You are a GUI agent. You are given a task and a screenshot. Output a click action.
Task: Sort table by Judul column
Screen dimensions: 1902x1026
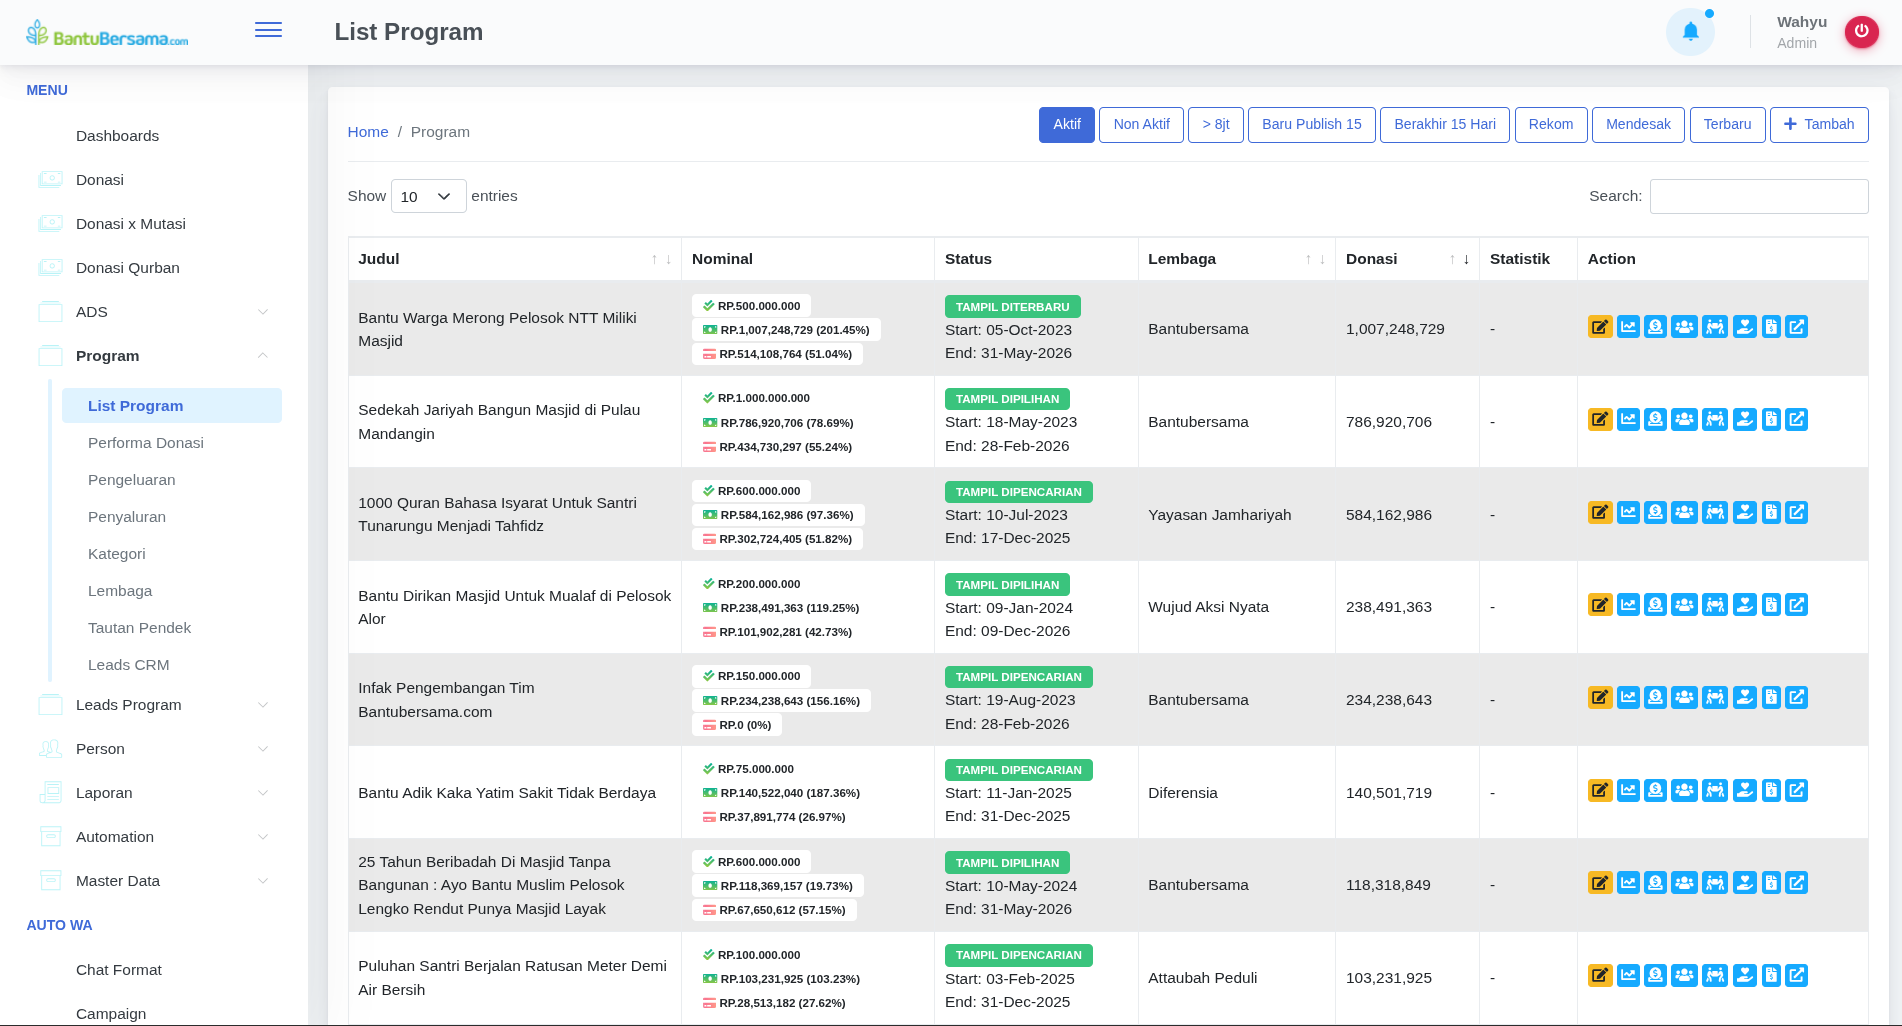[x=514, y=259]
